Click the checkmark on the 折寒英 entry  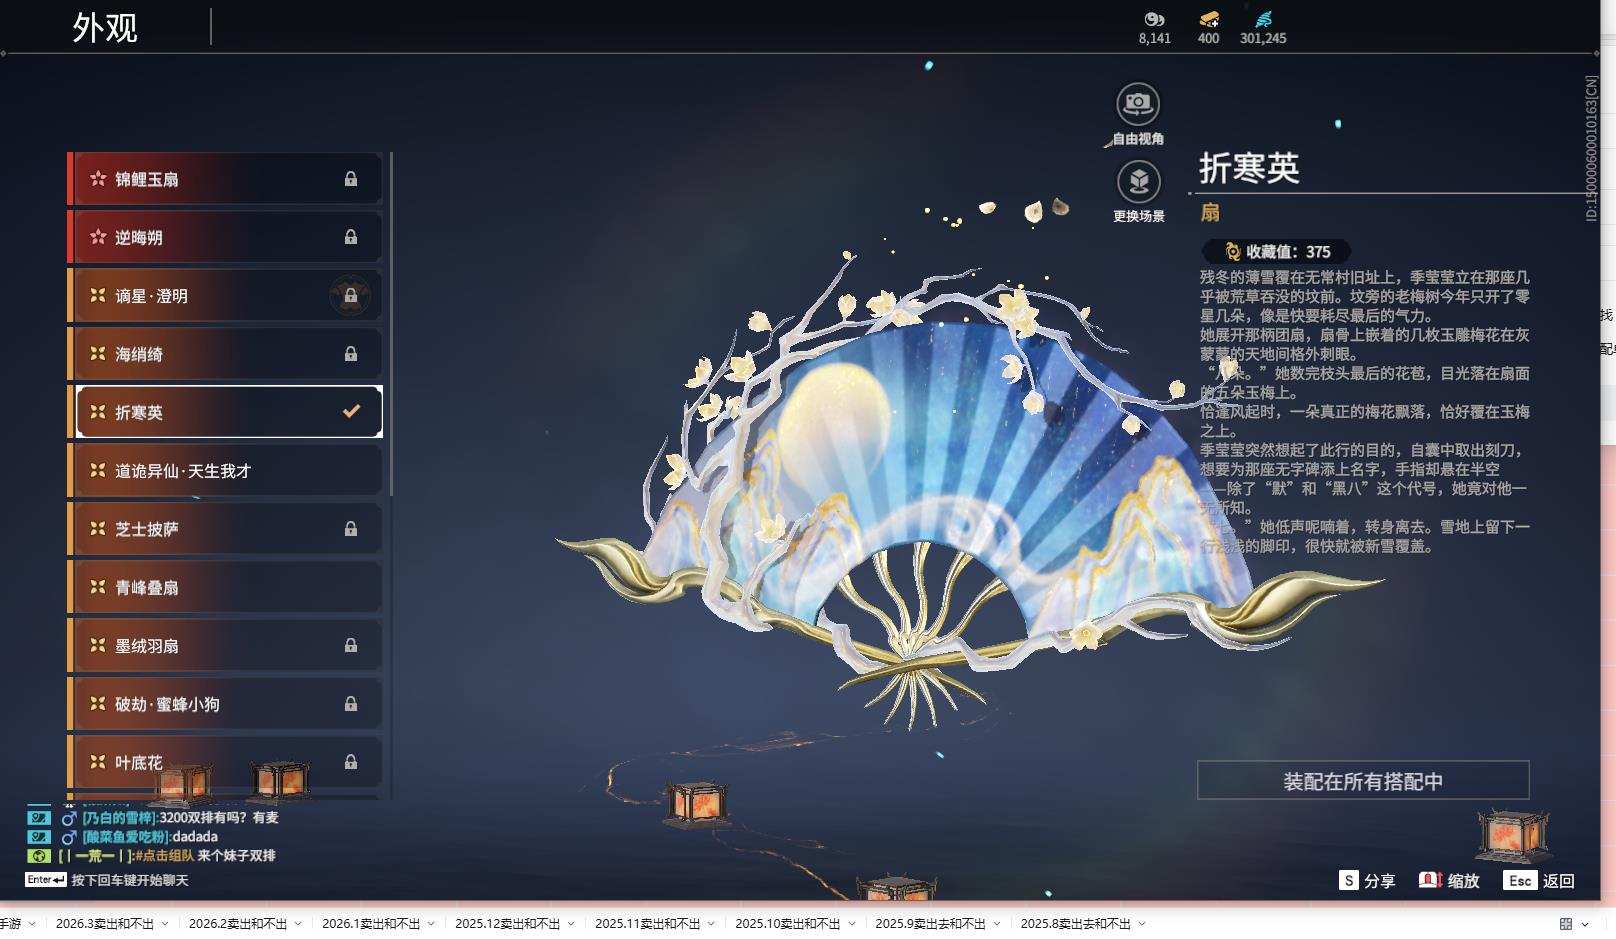(x=350, y=411)
